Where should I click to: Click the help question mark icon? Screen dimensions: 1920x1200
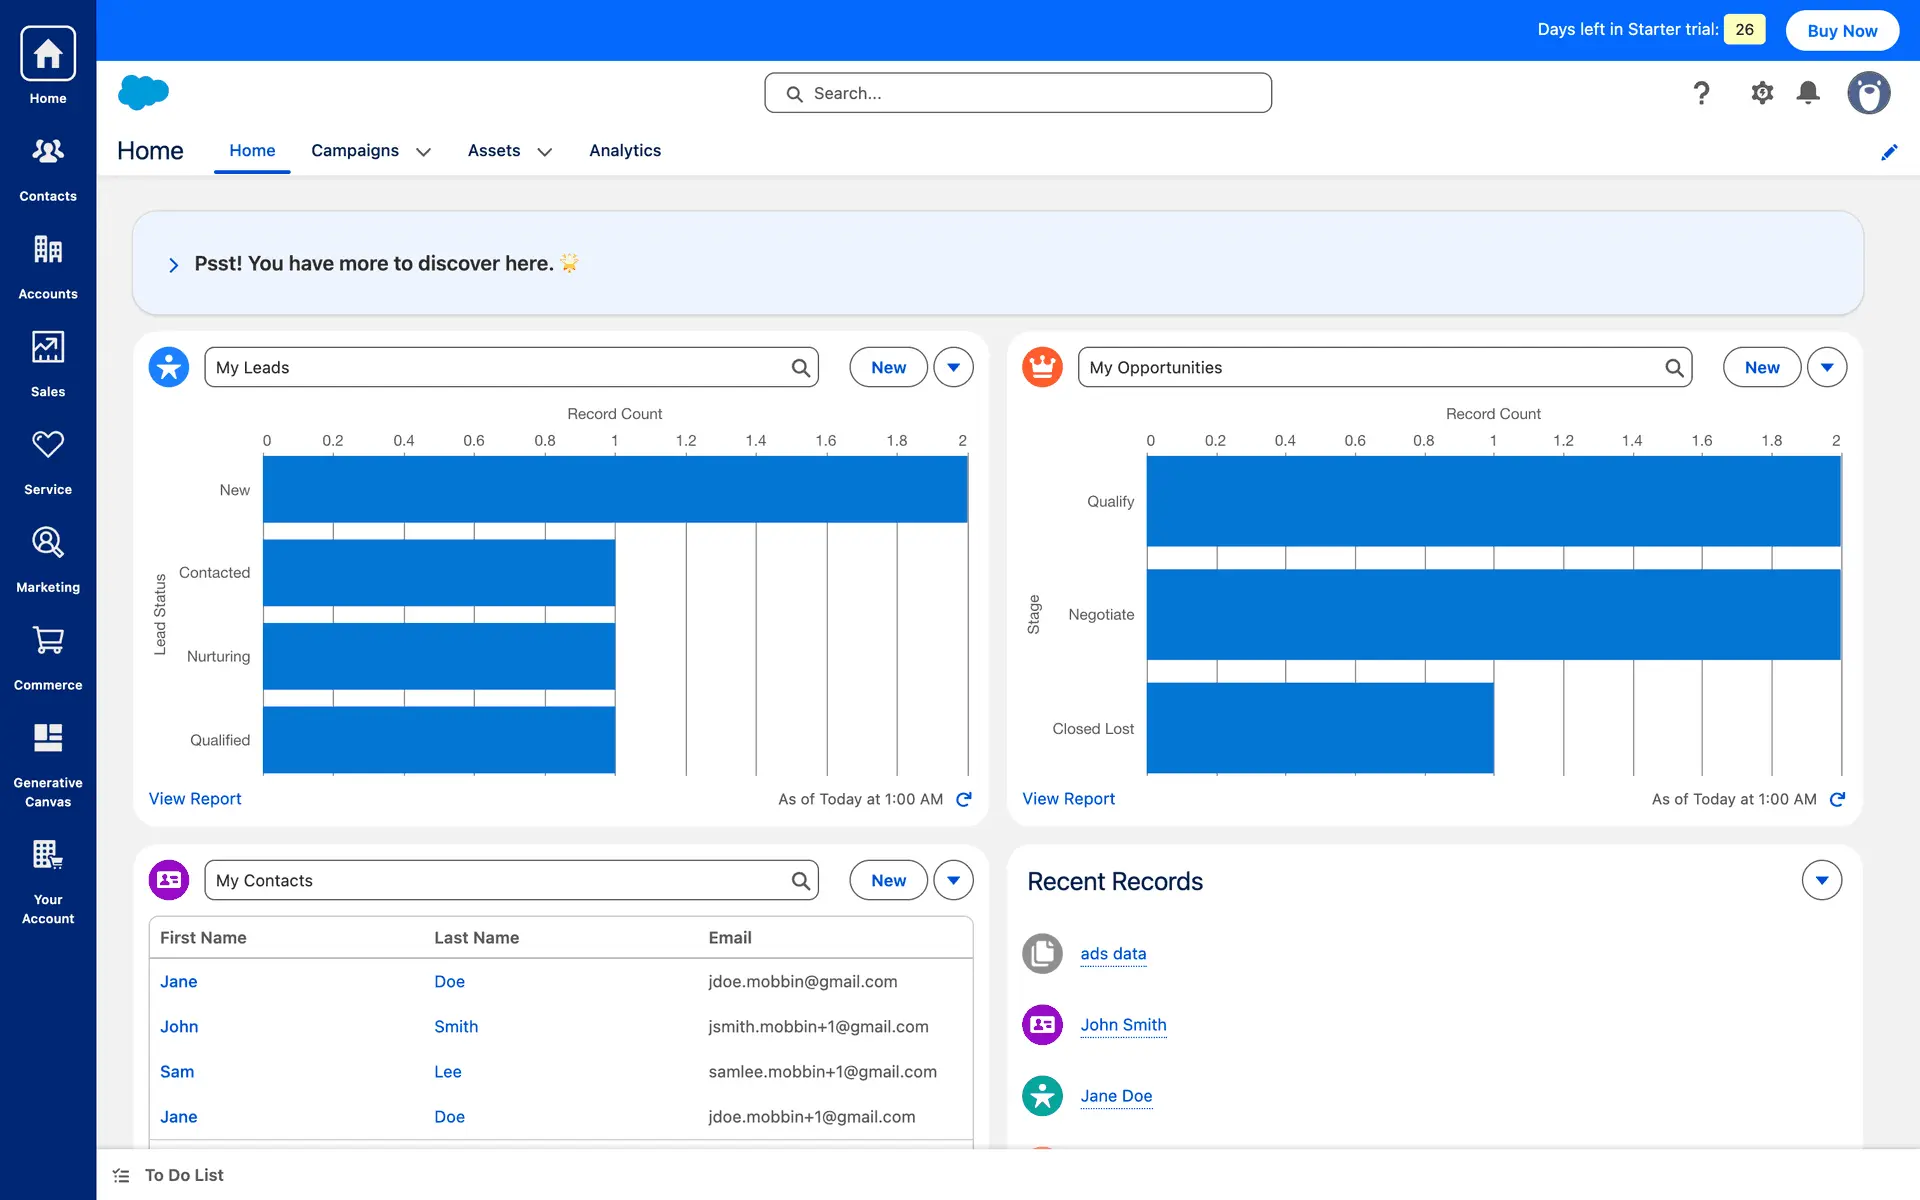tap(1701, 93)
